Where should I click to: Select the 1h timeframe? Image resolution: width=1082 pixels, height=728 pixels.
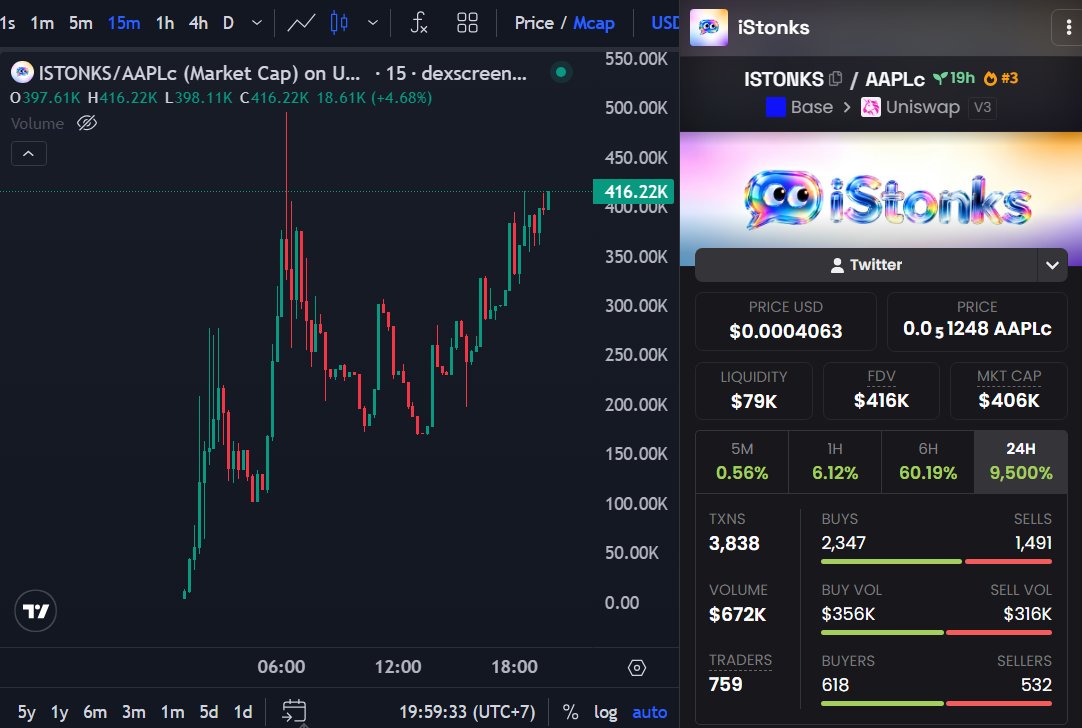point(165,23)
